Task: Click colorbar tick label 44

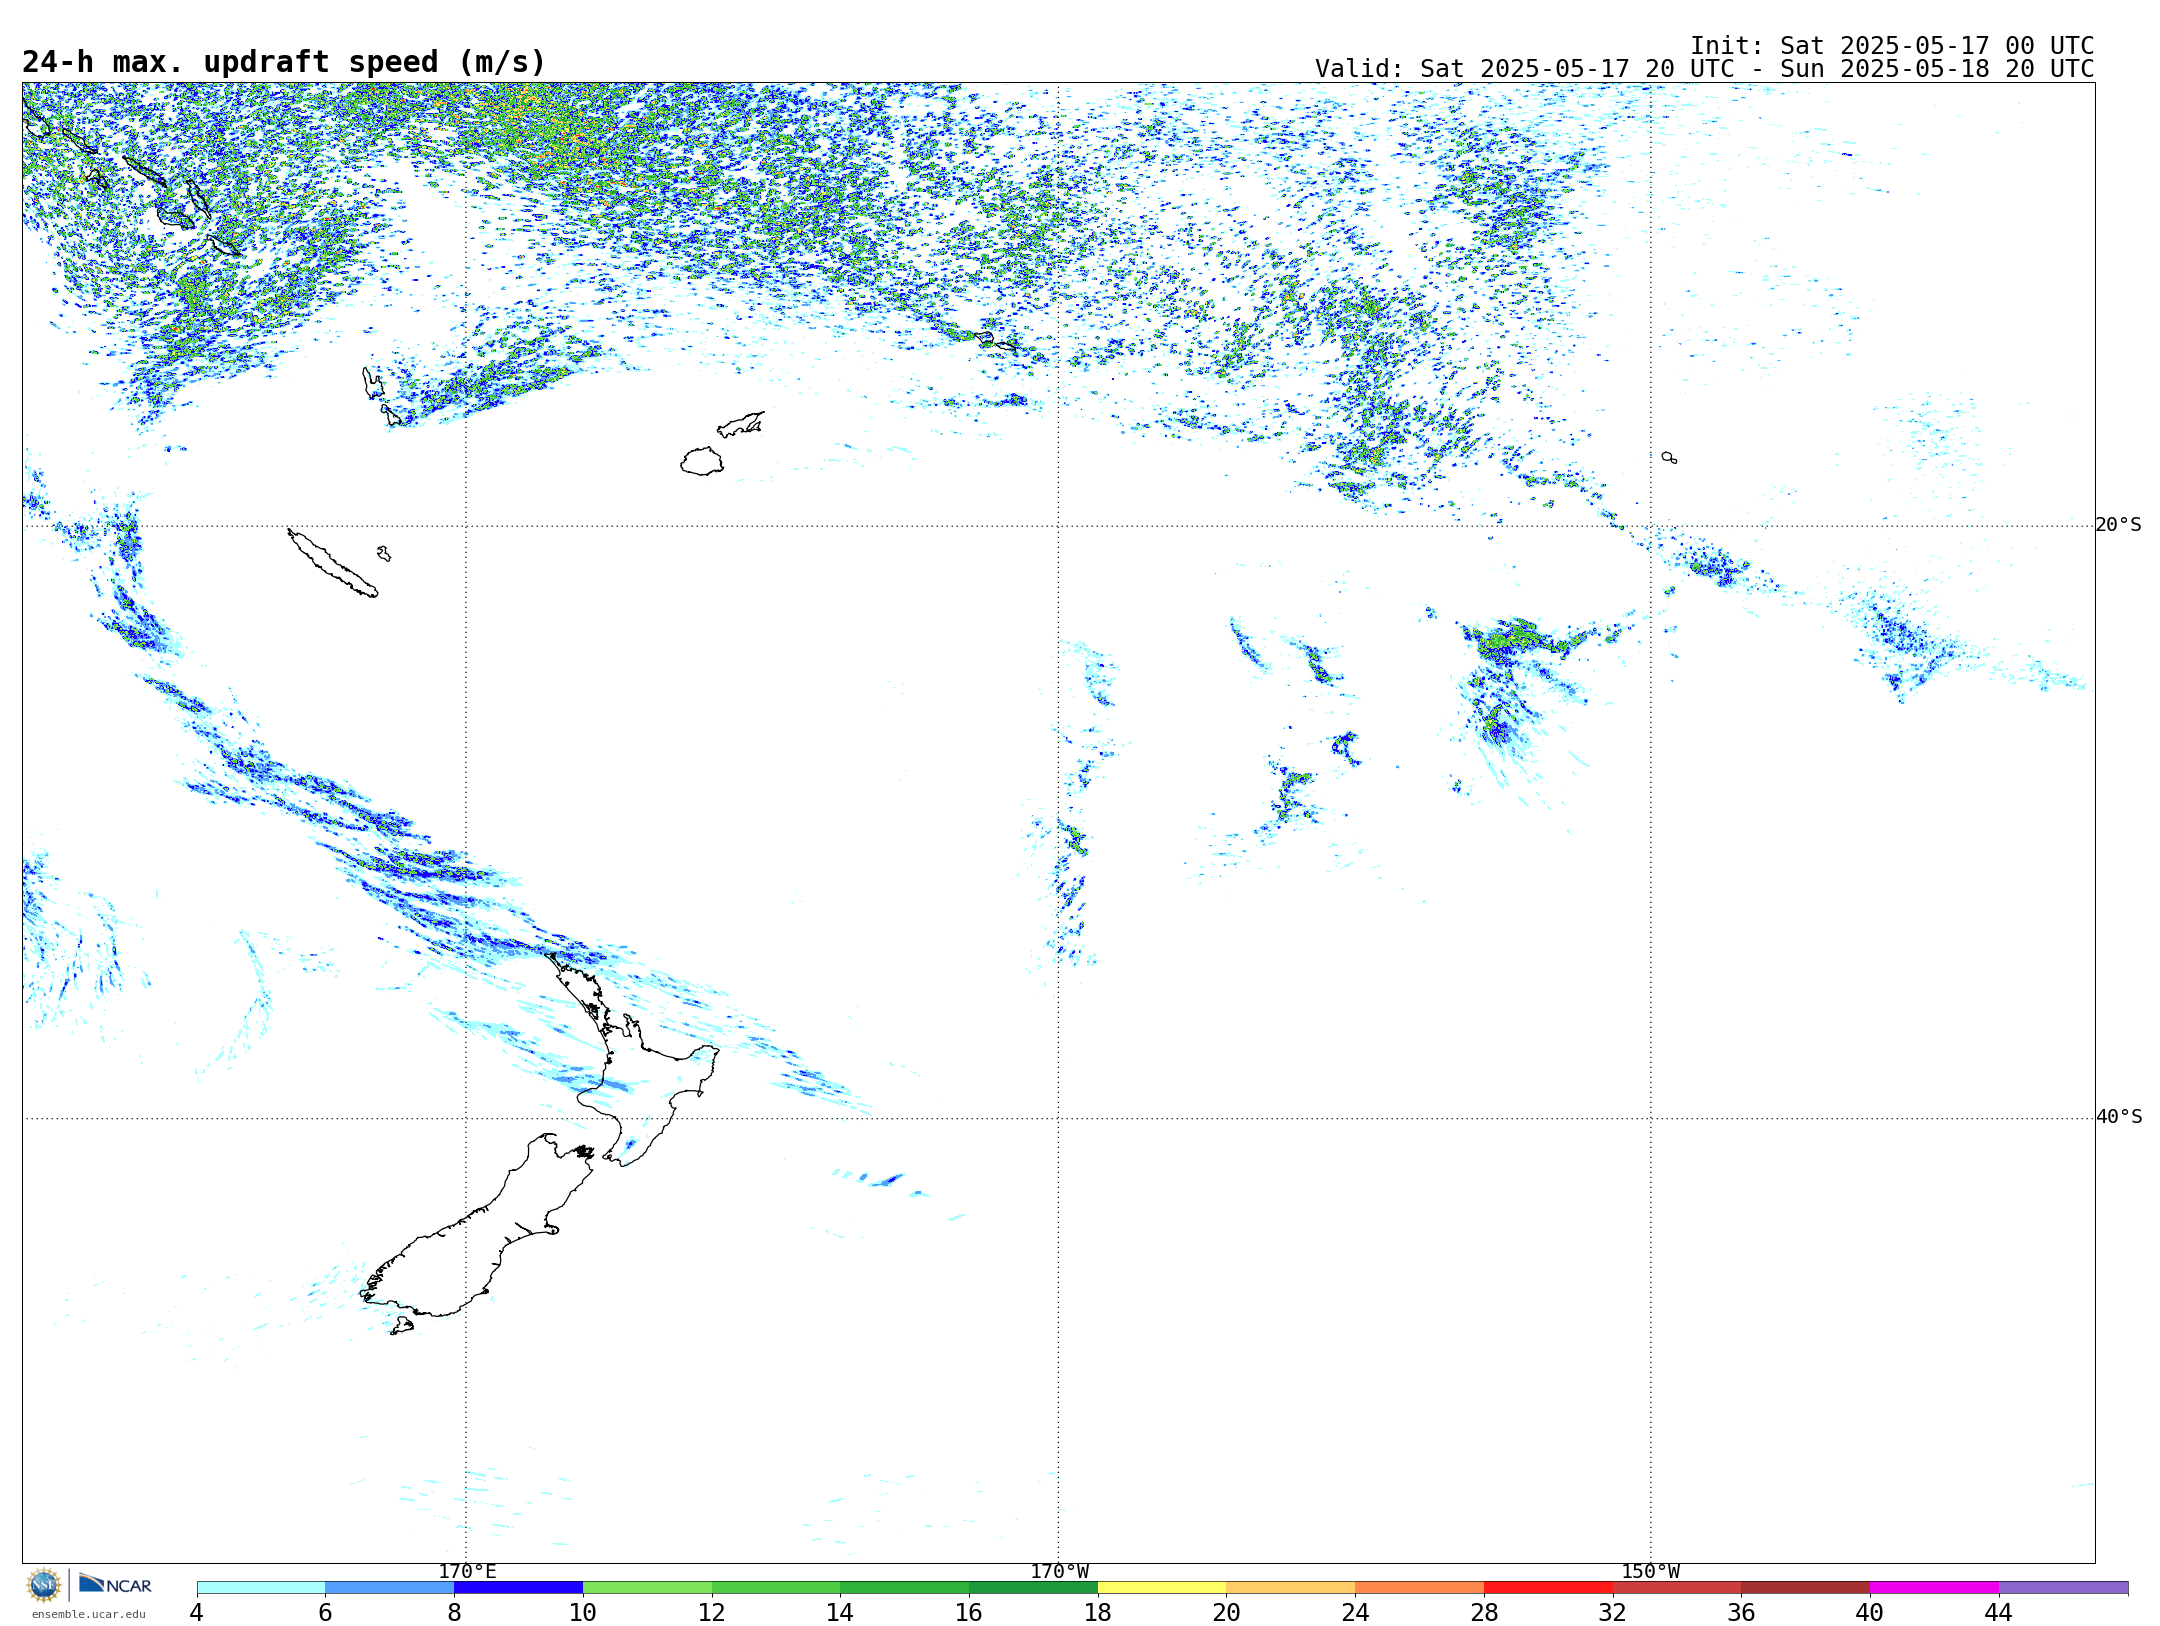Action: point(1999,1612)
